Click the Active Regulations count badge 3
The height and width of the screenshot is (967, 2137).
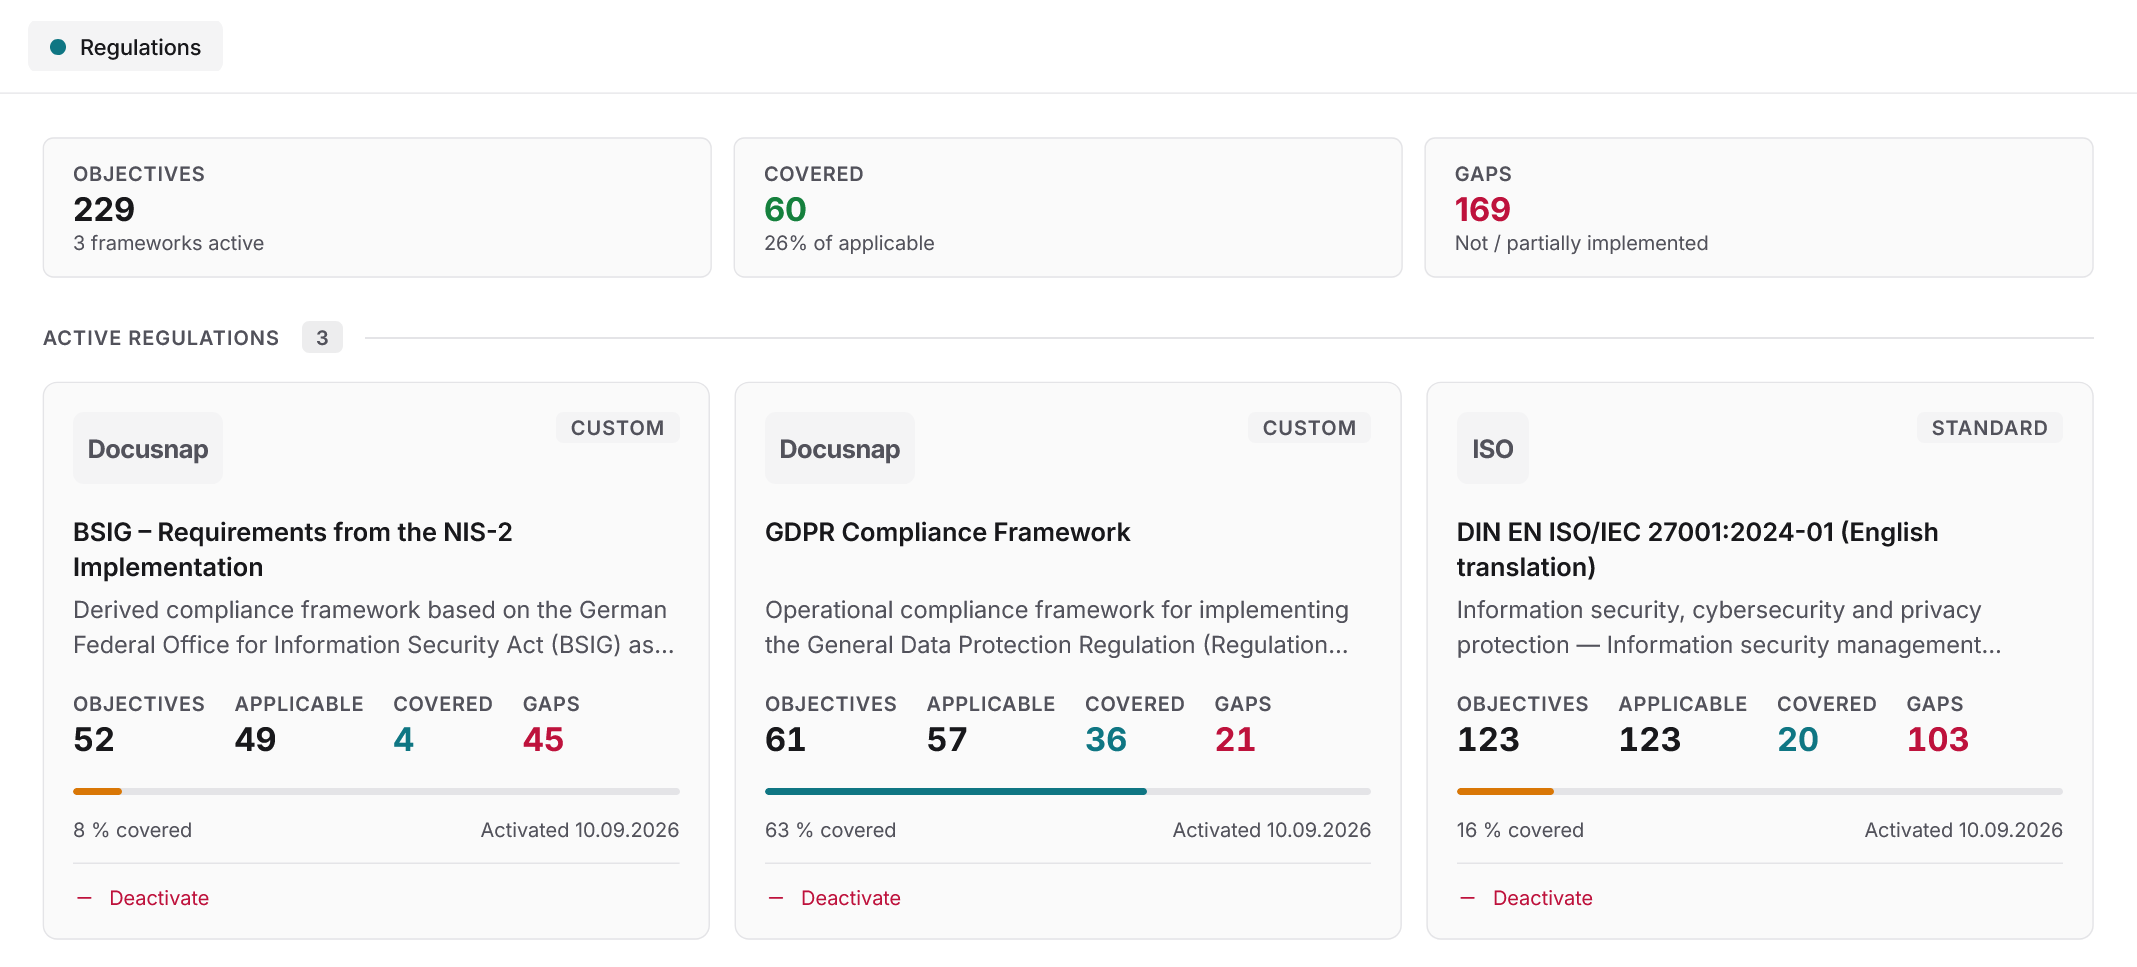pyautogui.click(x=322, y=338)
